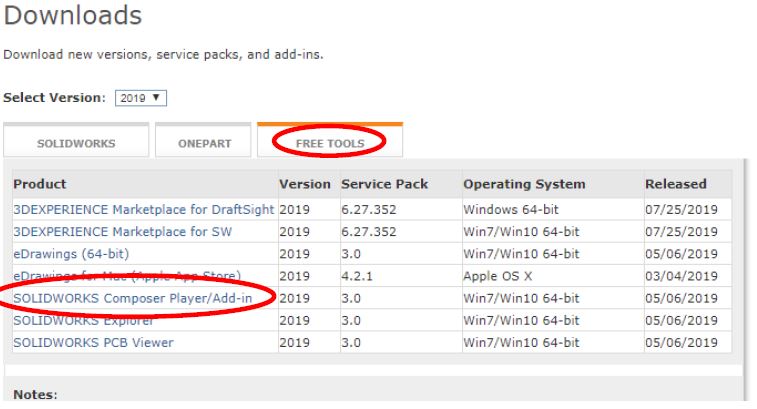Switch to the ONEPART tab
This screenshot has width=757, height=409.
203,141
